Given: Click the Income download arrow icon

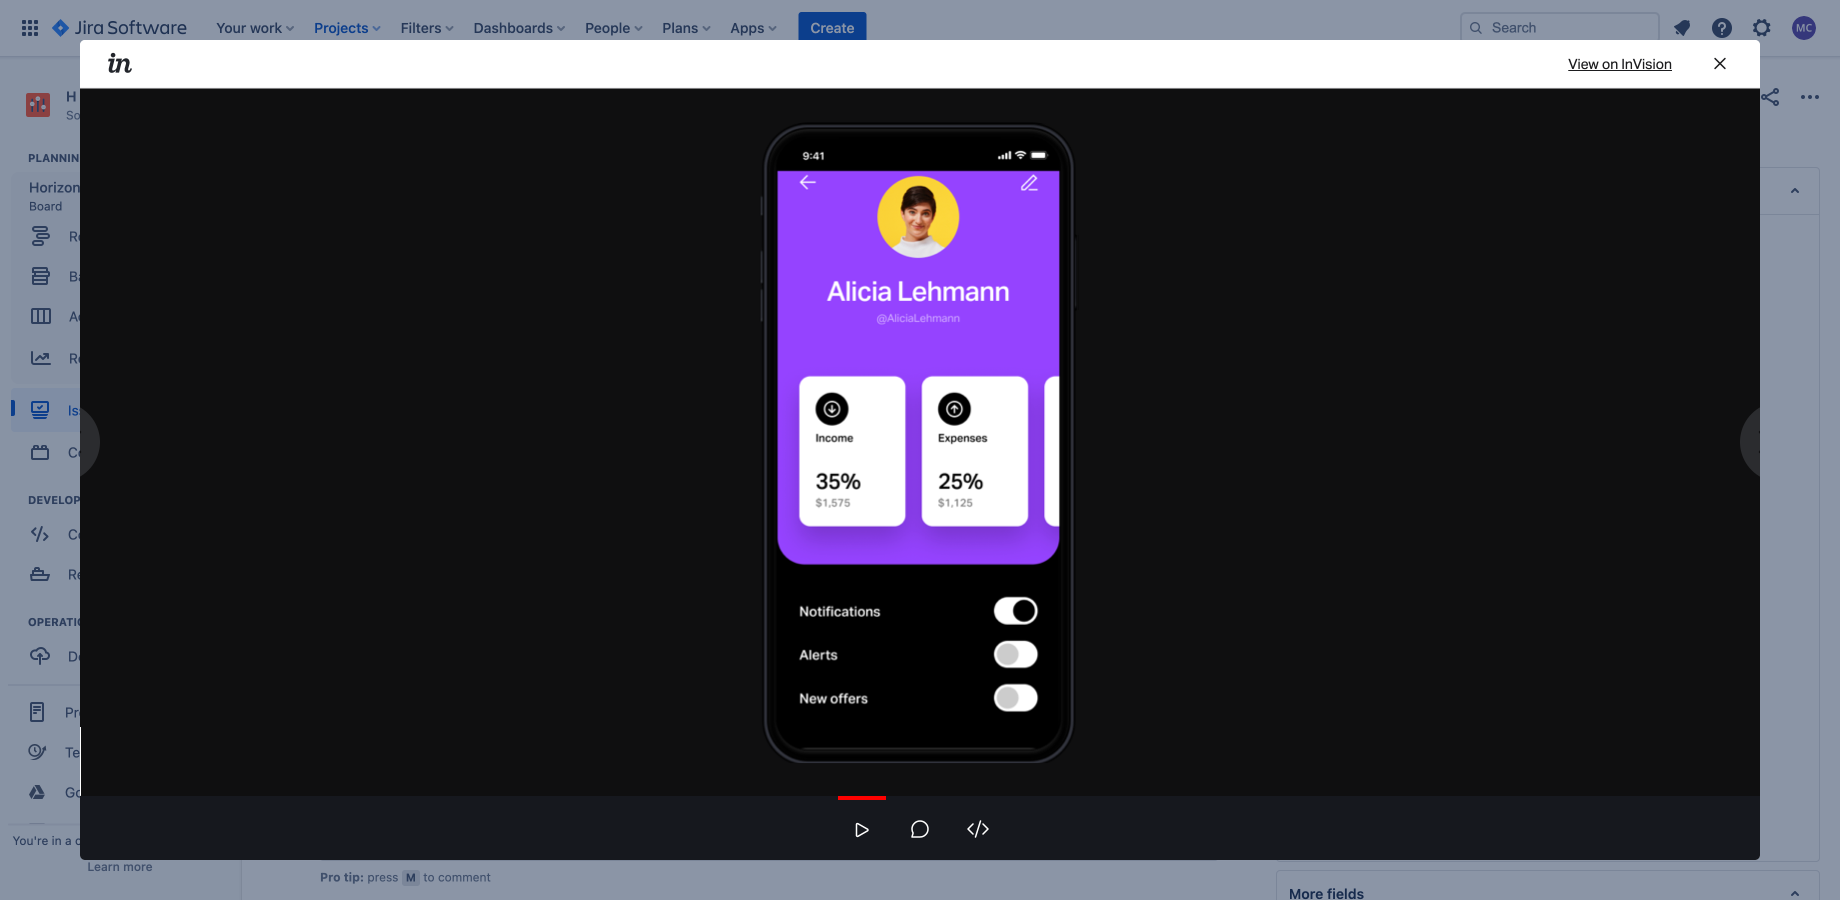Looking at the screenshot, I should tap(832, 409).
